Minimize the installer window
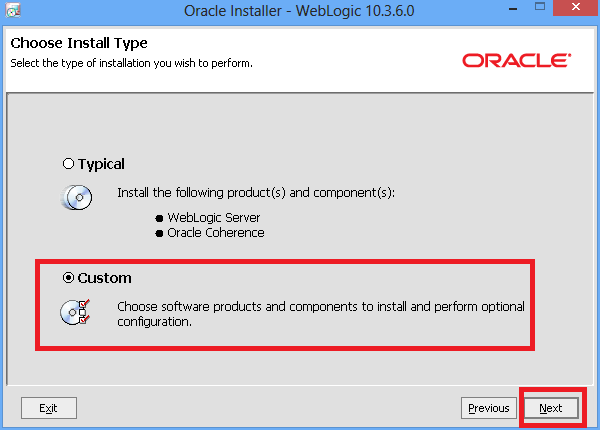 pyautogui.click(x=513, y=8)
